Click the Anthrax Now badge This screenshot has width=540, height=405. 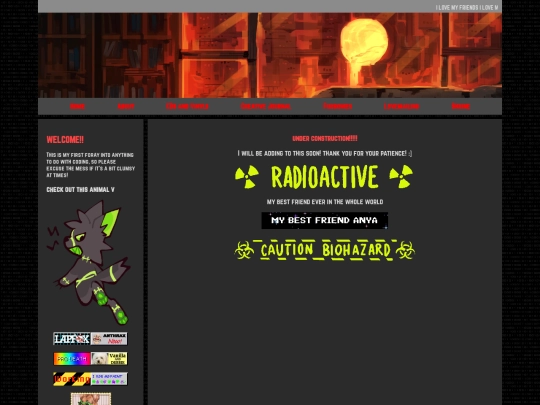tap(109, 339)
